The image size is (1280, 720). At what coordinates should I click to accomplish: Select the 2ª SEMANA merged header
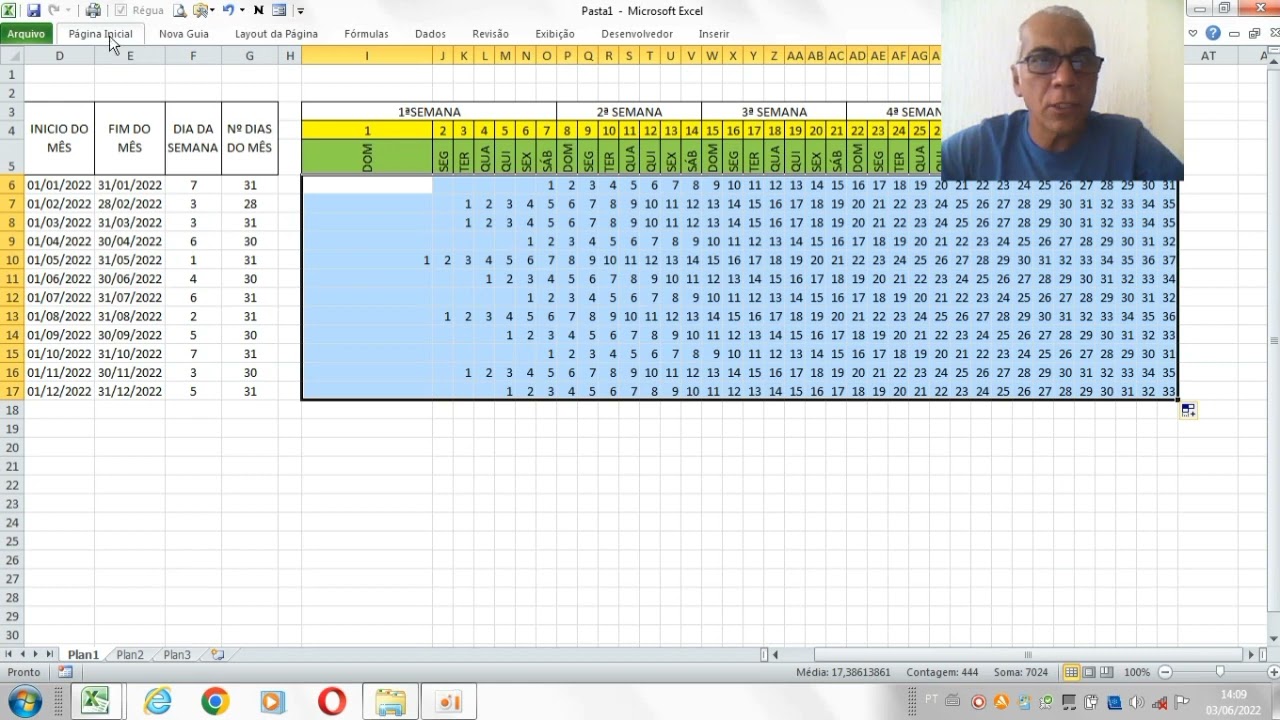(629, 112)
